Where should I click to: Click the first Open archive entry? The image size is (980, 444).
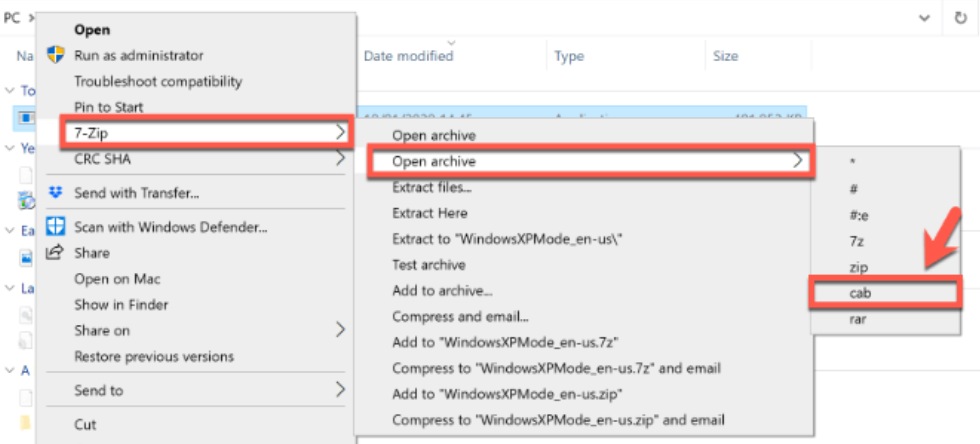click(x=434, y=135)
